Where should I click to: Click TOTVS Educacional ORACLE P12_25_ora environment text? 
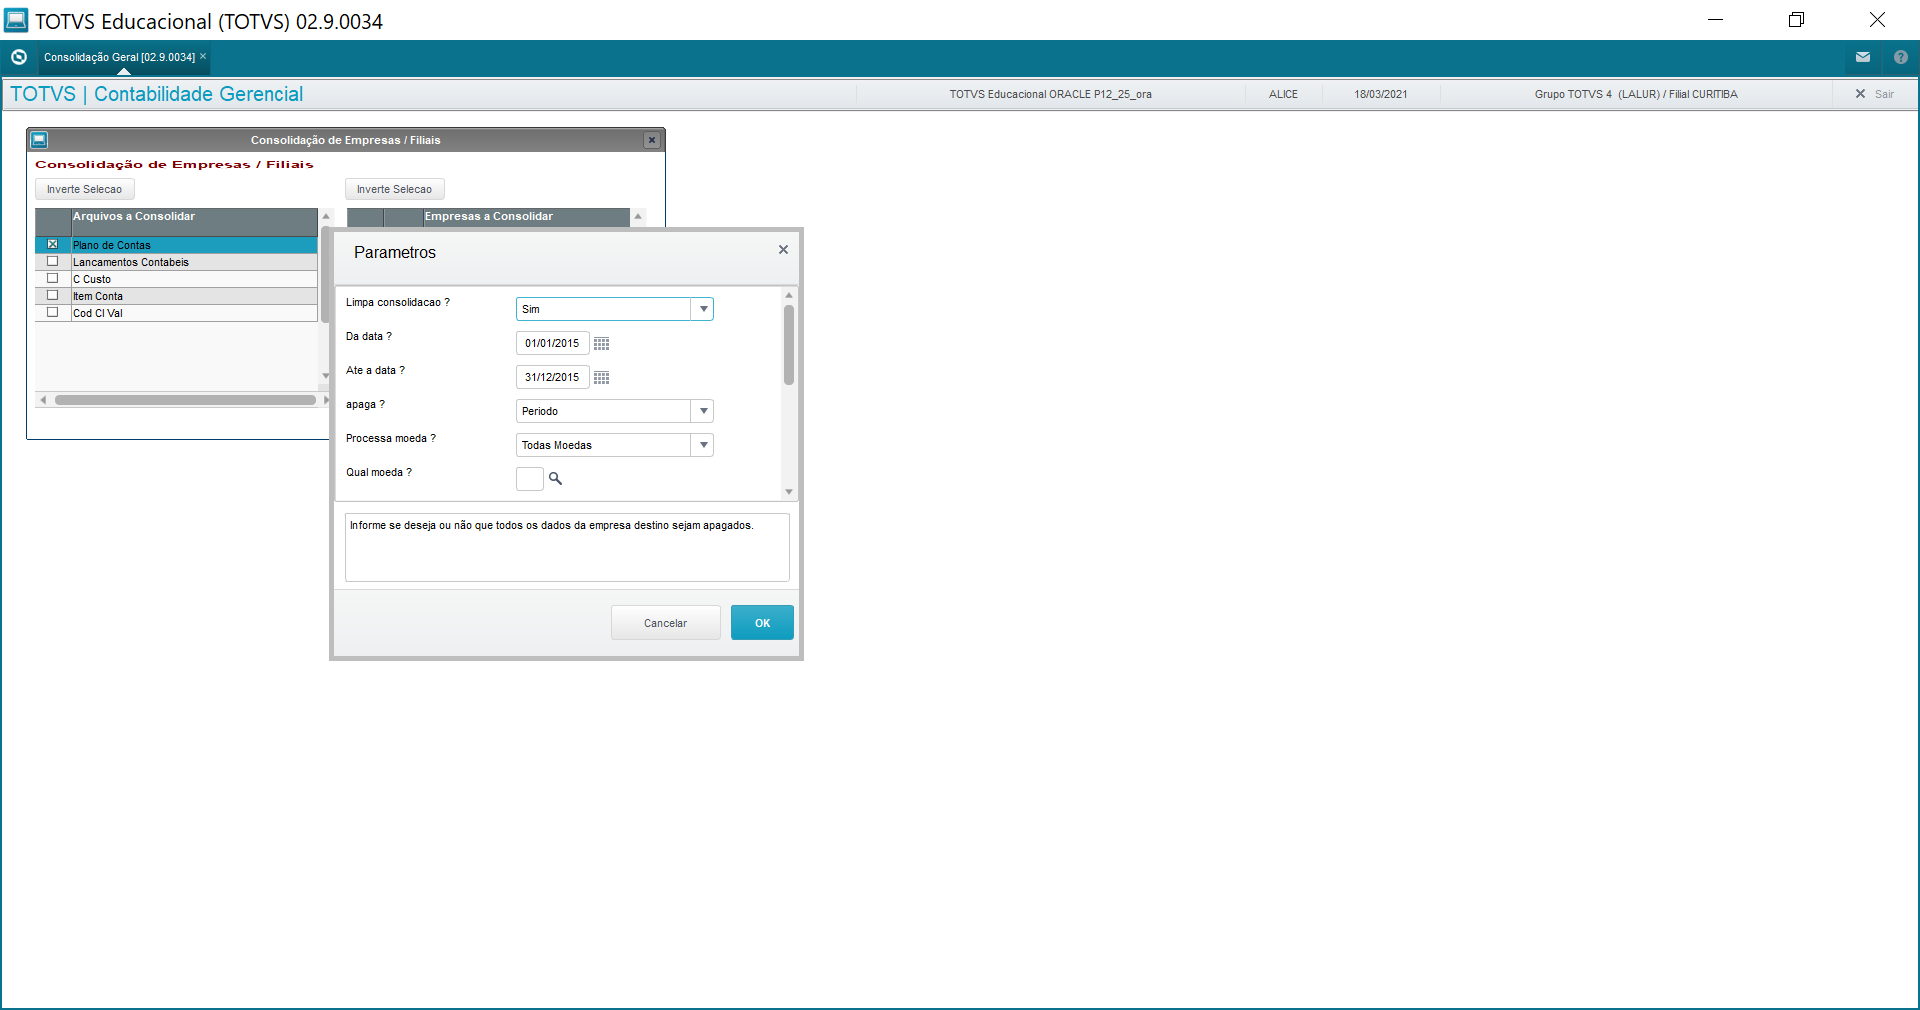1050,94
